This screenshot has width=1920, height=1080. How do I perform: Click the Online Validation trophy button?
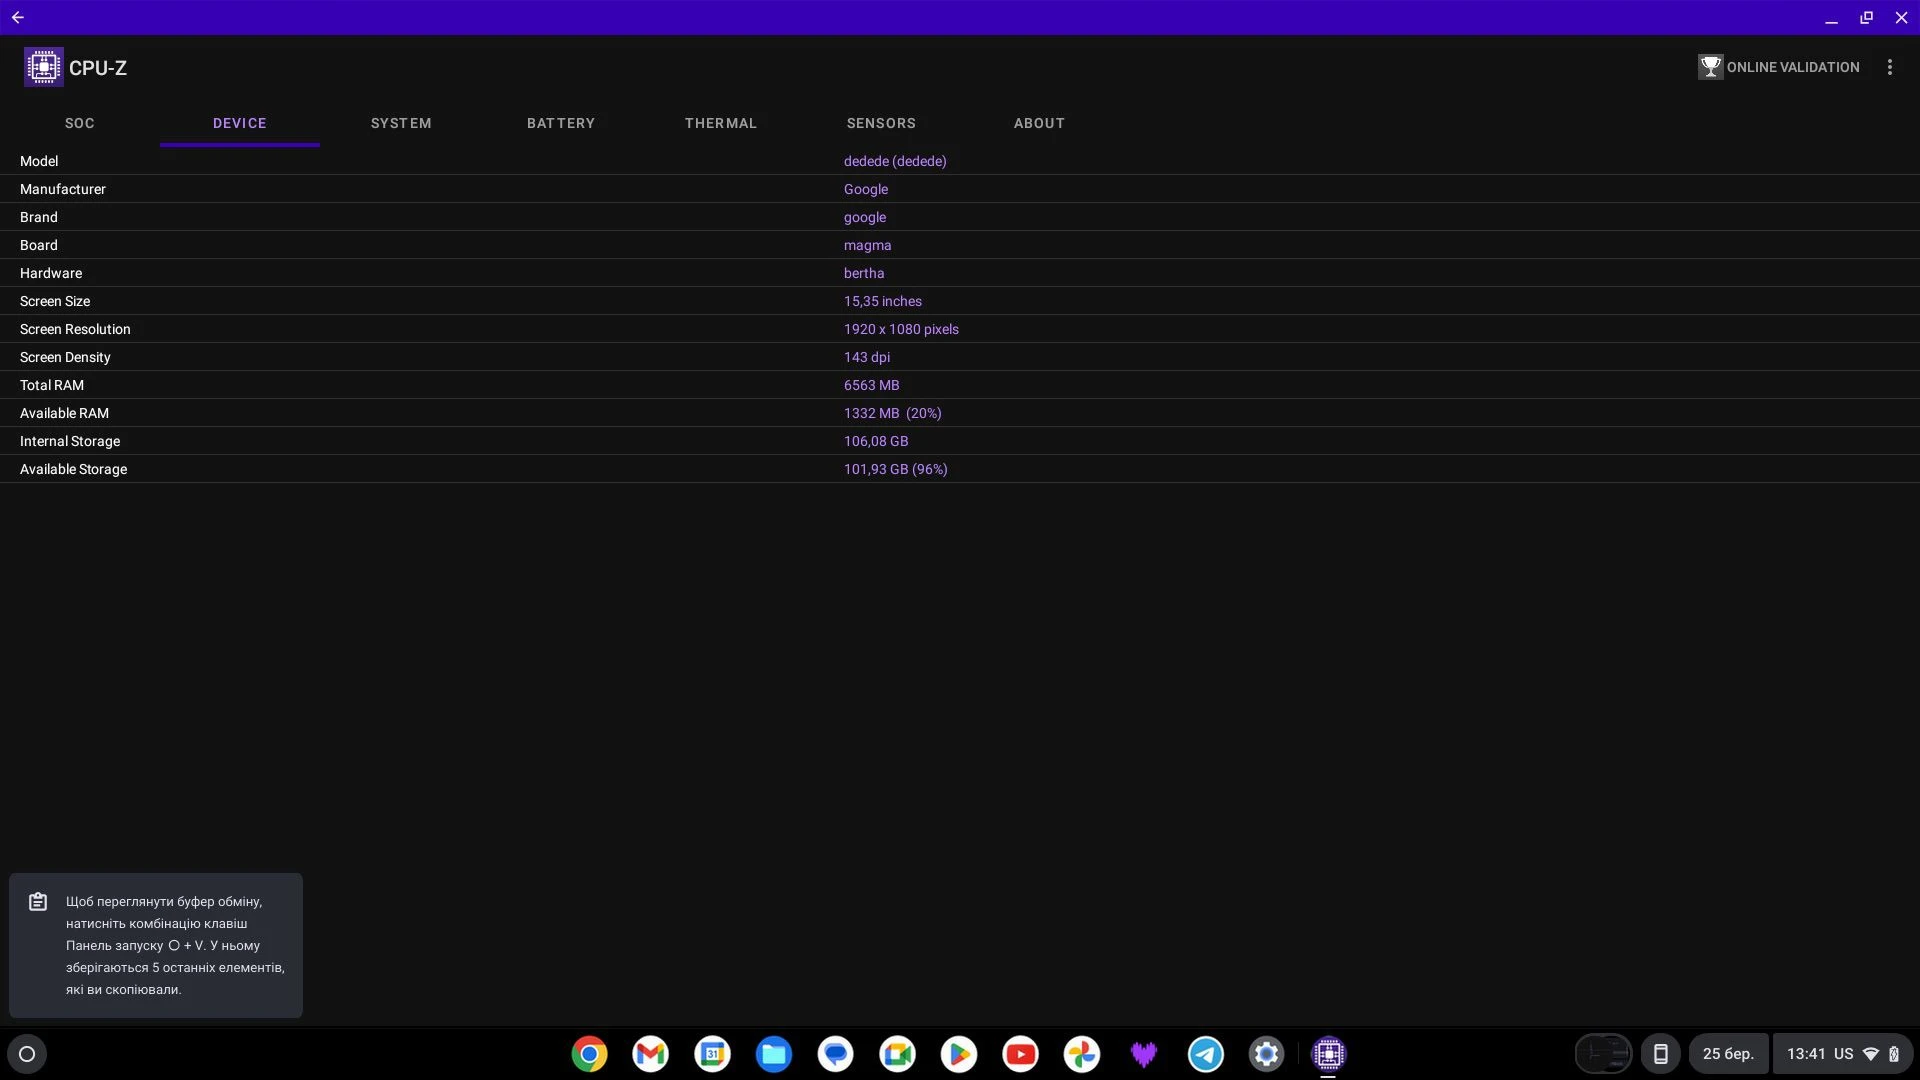tap(1779, 67)
